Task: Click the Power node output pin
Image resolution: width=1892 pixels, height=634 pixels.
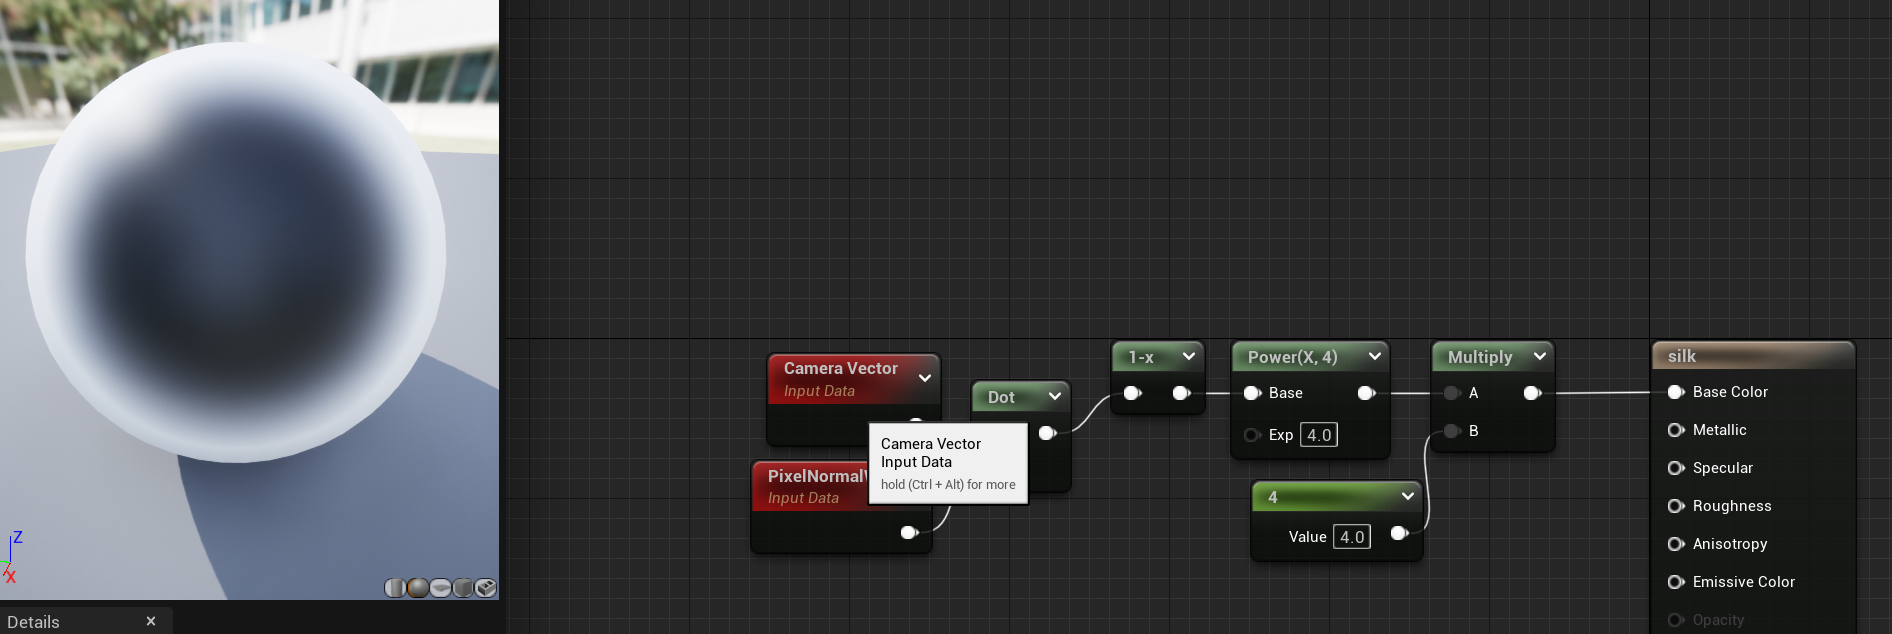Action: tap(1366, 393)
